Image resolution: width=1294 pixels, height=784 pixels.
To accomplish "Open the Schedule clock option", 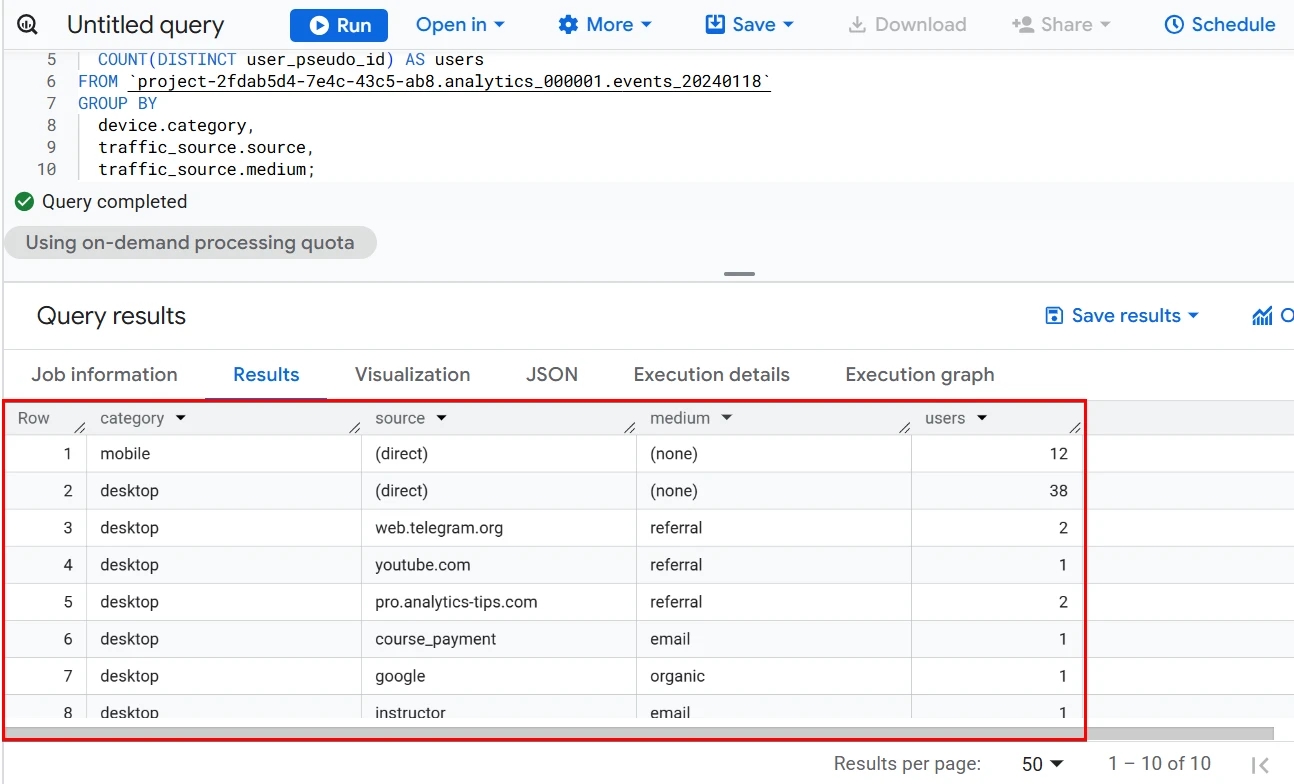I will 1220,25.
